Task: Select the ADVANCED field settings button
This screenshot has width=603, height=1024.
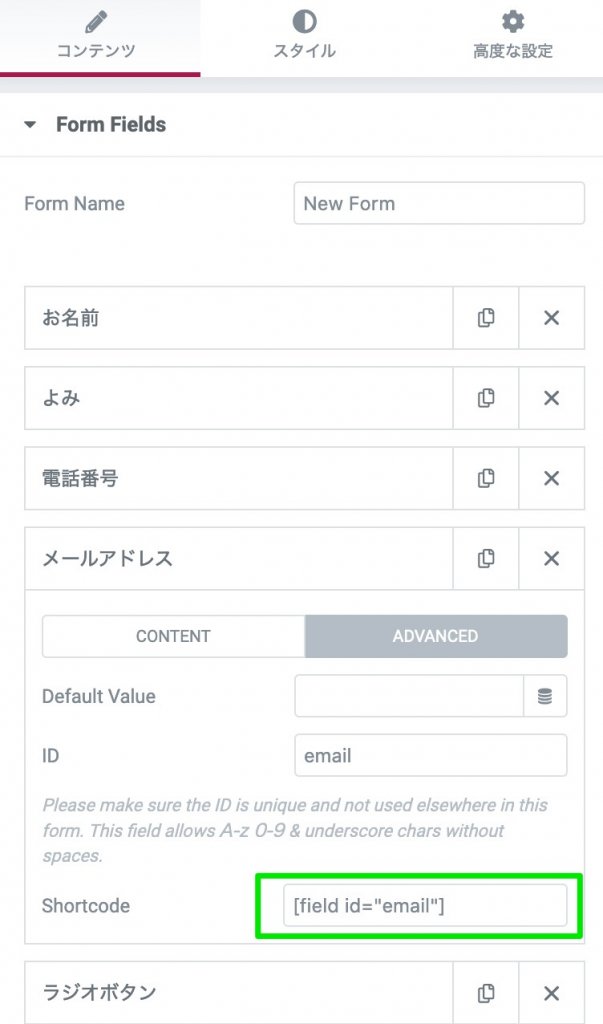Action: tap(435, 636)
